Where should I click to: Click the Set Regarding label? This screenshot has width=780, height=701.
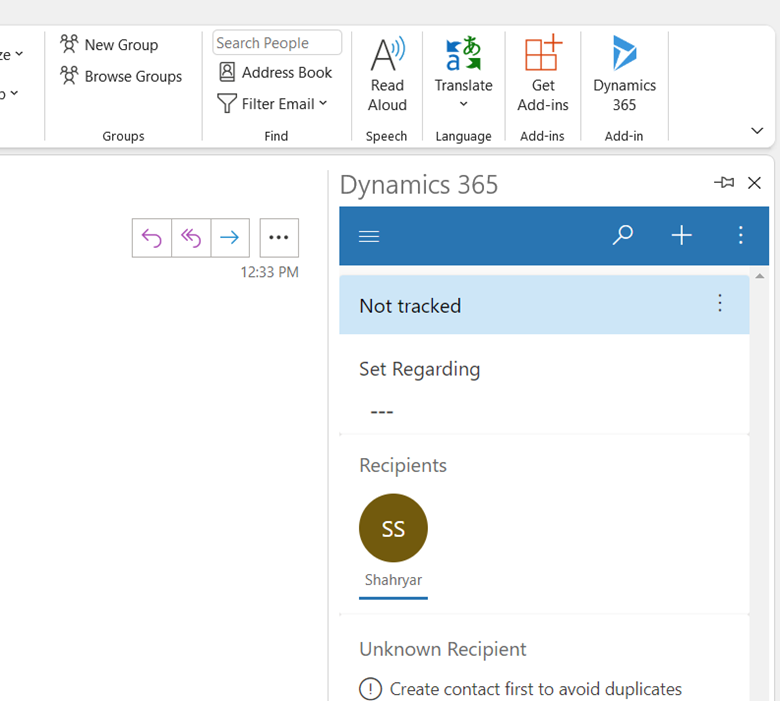click(420, 370)
